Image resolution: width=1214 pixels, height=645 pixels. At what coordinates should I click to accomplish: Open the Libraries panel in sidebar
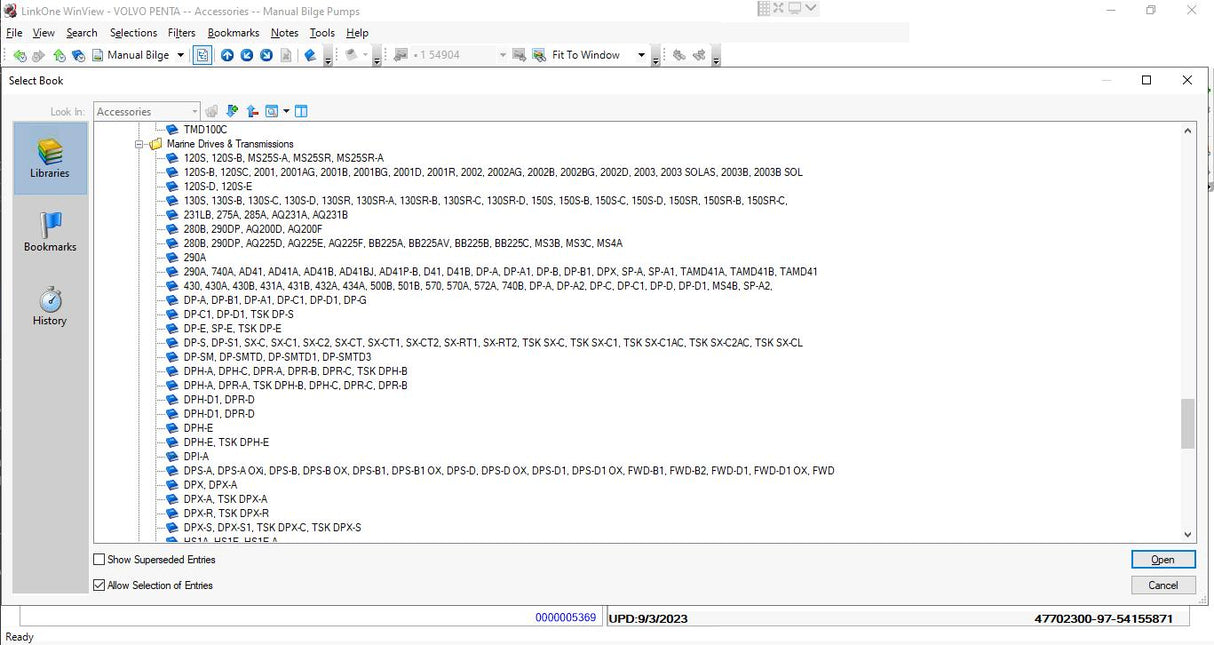50,158
